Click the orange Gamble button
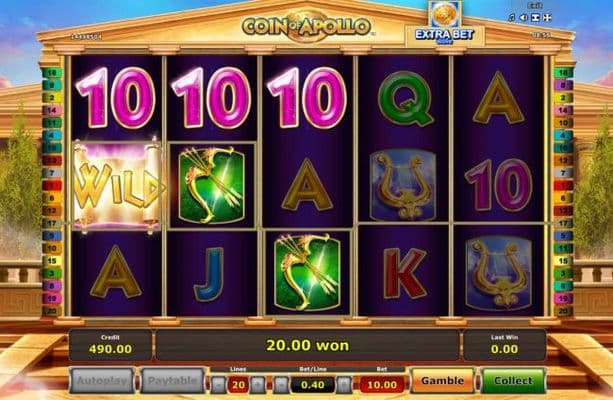Image resolution: width=613 pixels, height=400 pixels. pyautogui.click(x=443, y=380)
